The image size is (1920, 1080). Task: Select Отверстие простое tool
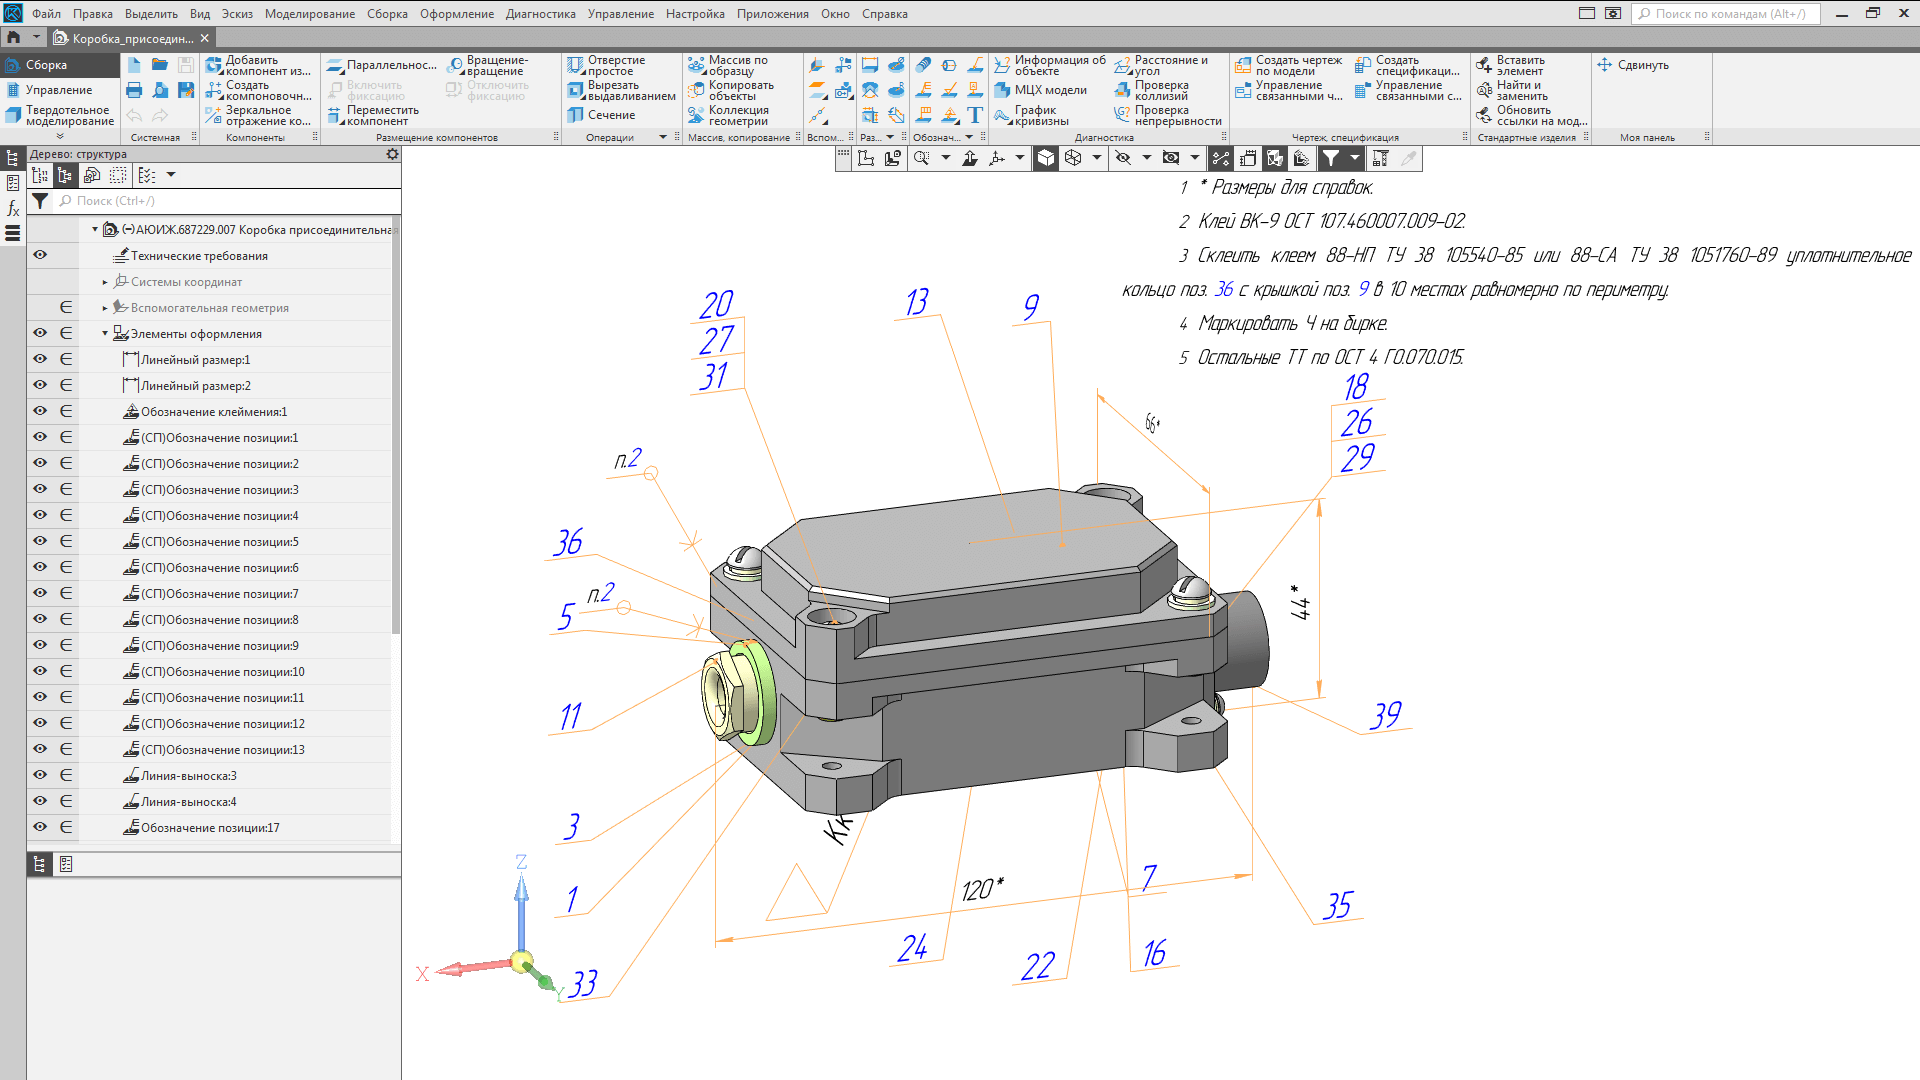(x=576, y=65)
